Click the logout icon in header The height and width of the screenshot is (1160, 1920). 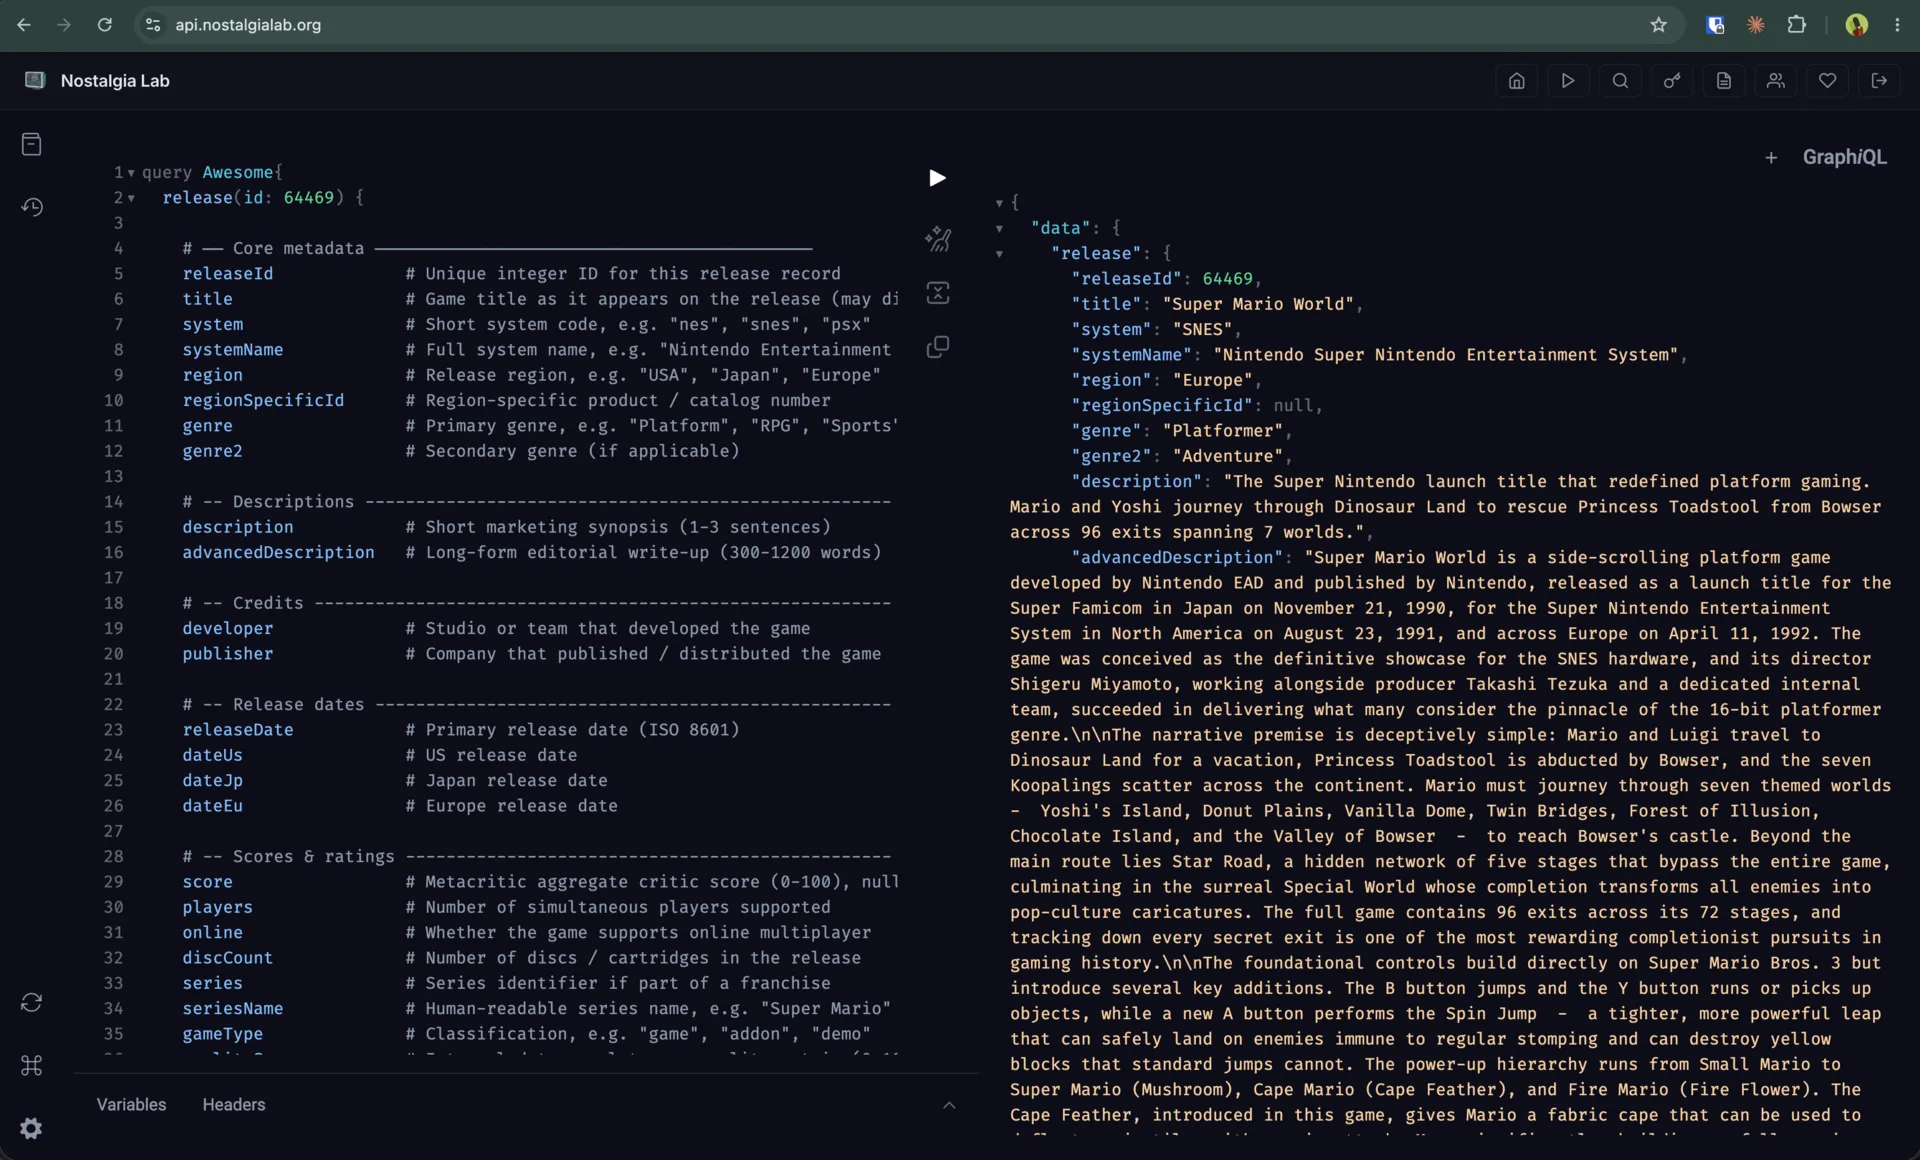pyautogui.click(x=1880, y=81)
